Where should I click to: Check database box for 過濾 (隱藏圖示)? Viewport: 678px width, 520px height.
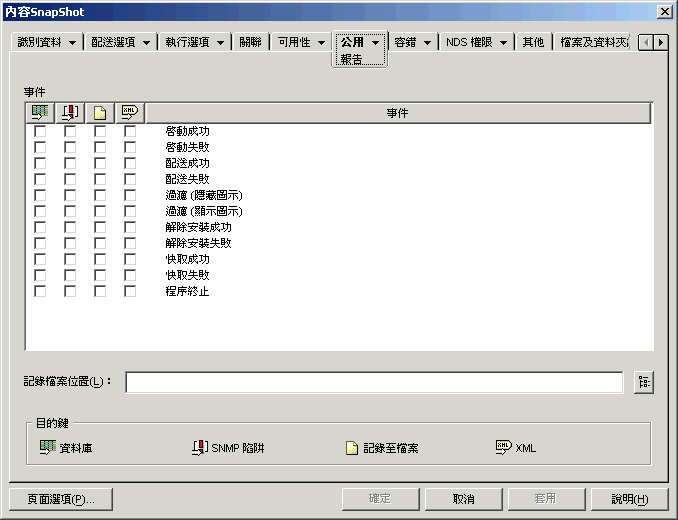[x=40, y=195]
